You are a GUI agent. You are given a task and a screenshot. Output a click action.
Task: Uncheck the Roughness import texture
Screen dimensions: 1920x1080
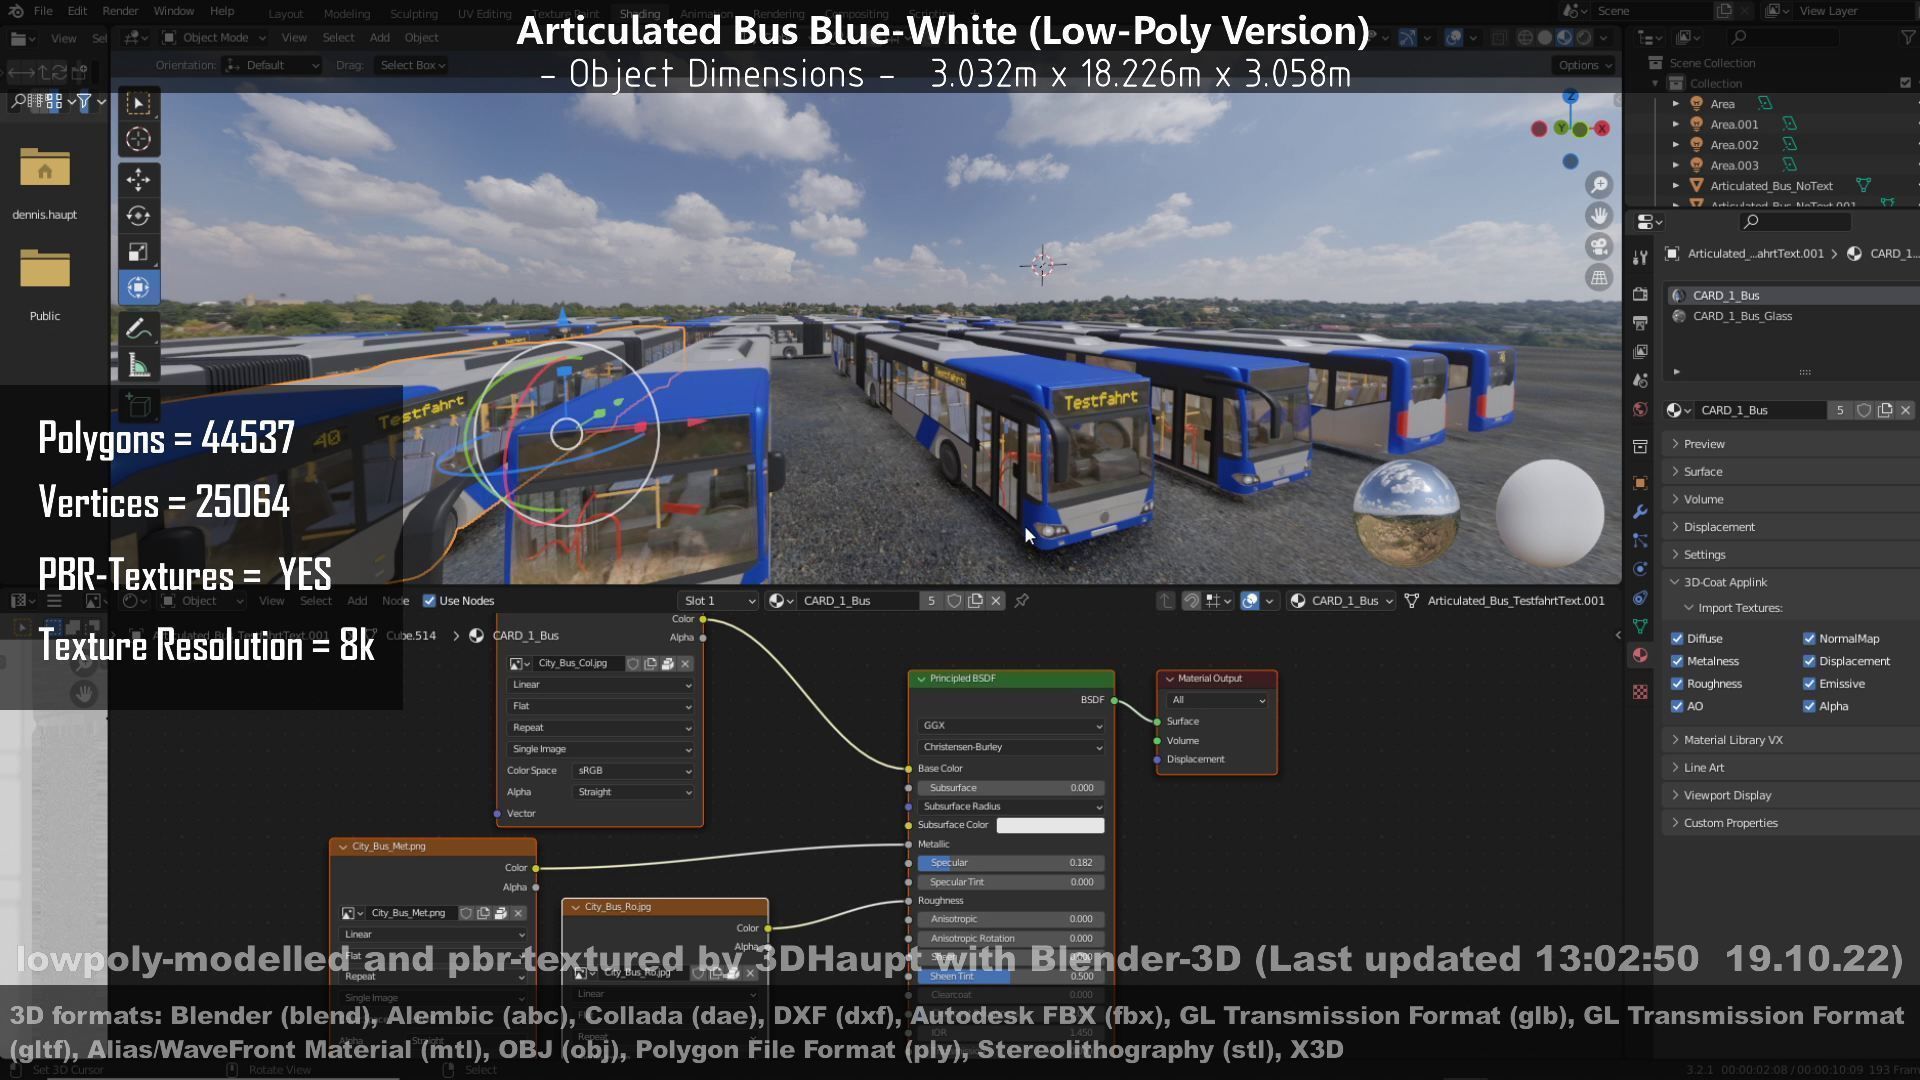[1677, 684]
